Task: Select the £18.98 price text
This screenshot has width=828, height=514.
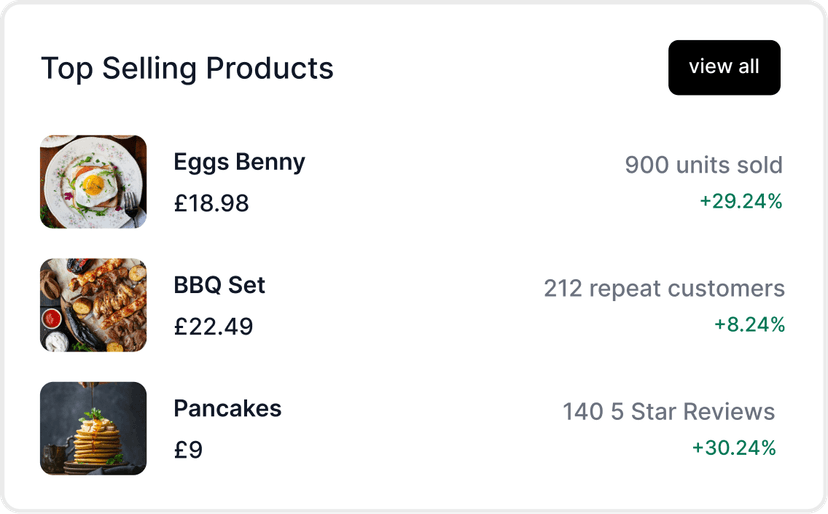Action: click(211, 203)
